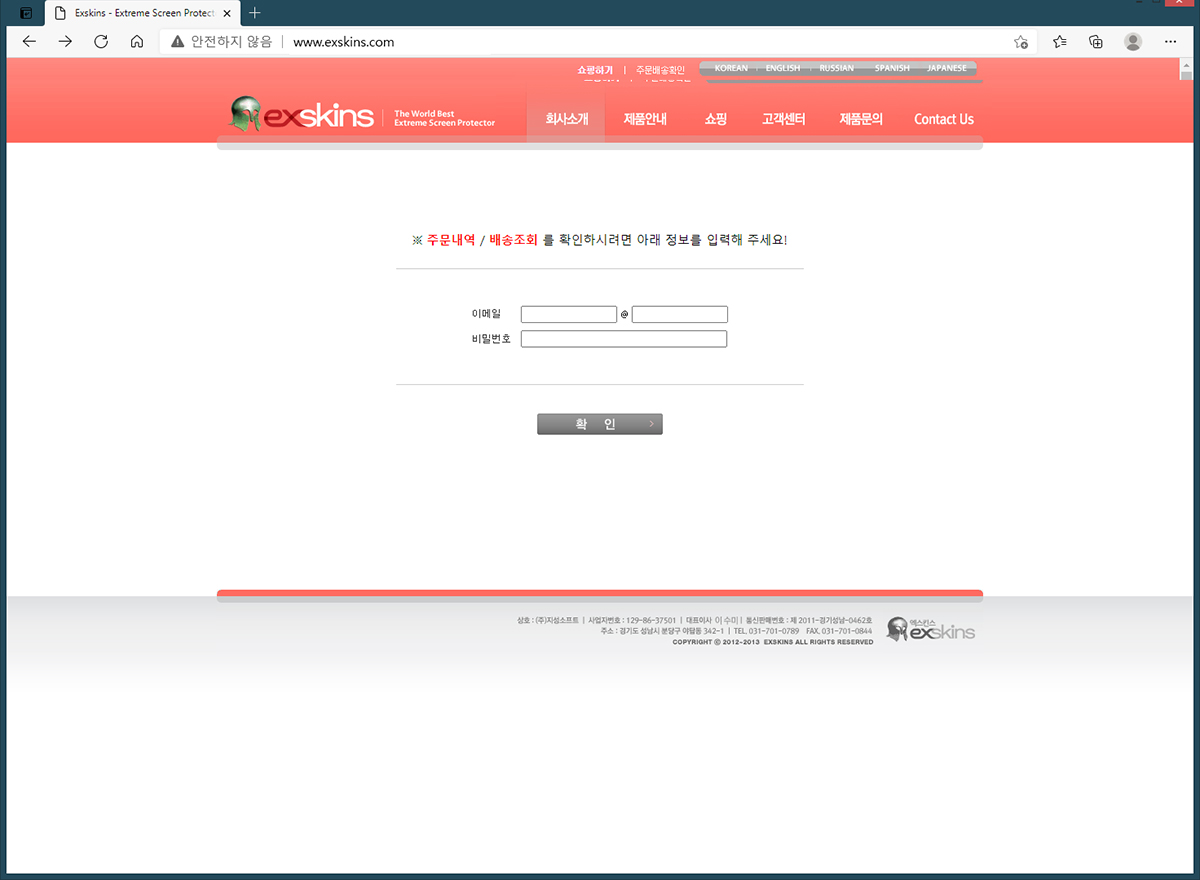Click the email domain field after @

pyautogui.click(x=680, y=314)
